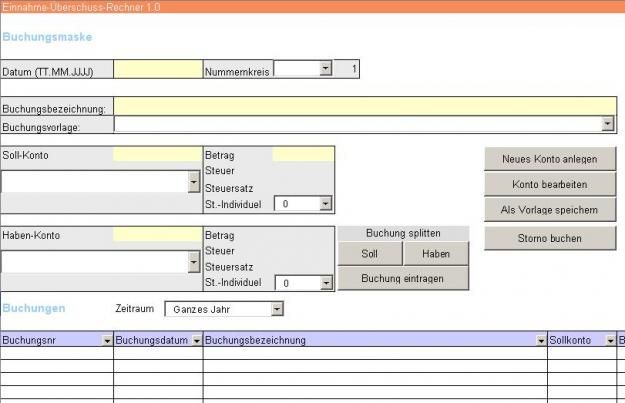Focus the Buchungsbezeichnung text field
The height and width of the screenshot is (403, 625).
pos(365,106)
